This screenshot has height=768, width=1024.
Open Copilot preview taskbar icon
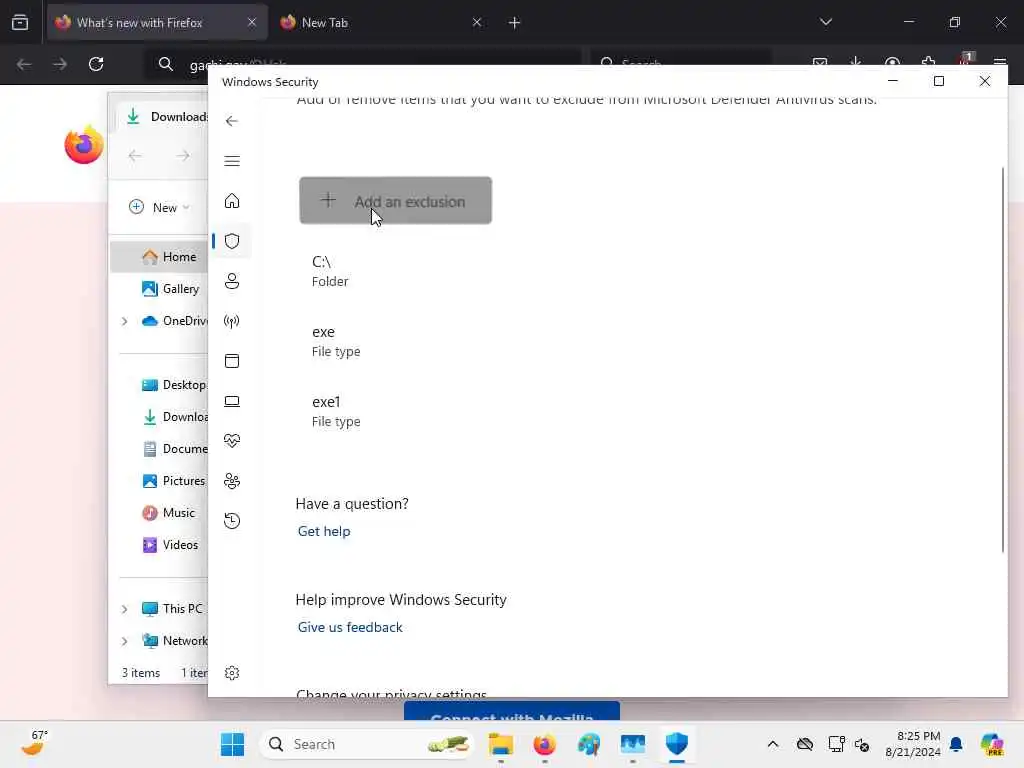pyautogui.click(x=992, y=744)
